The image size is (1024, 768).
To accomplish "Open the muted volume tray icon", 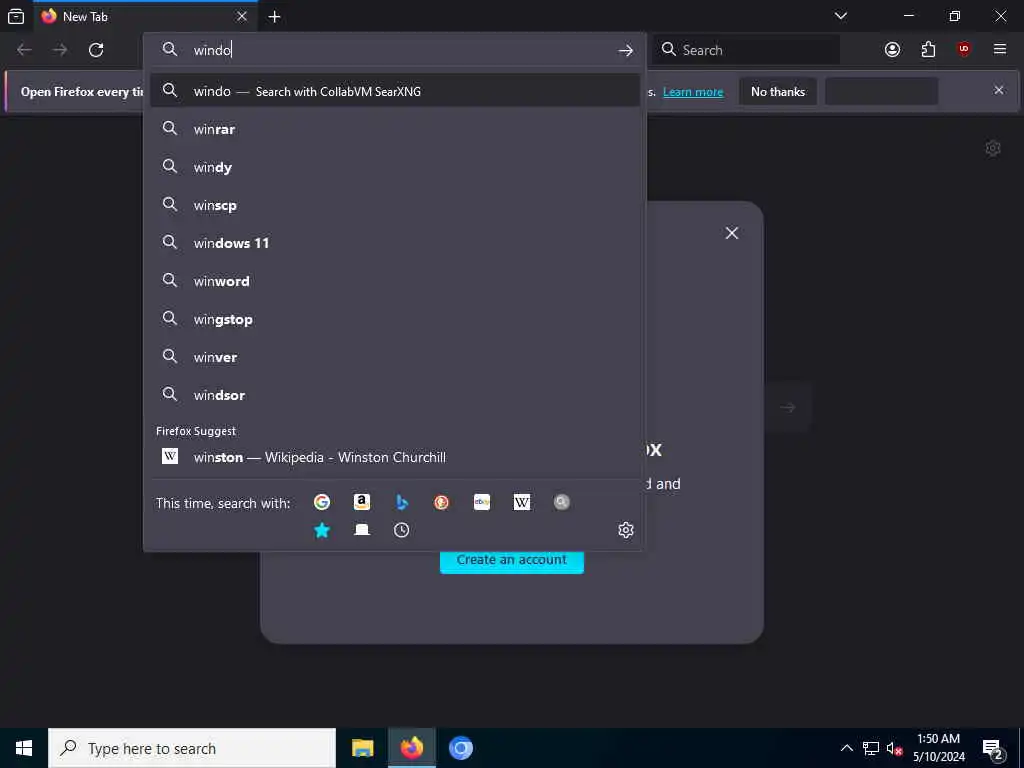I will click(894, 748).
